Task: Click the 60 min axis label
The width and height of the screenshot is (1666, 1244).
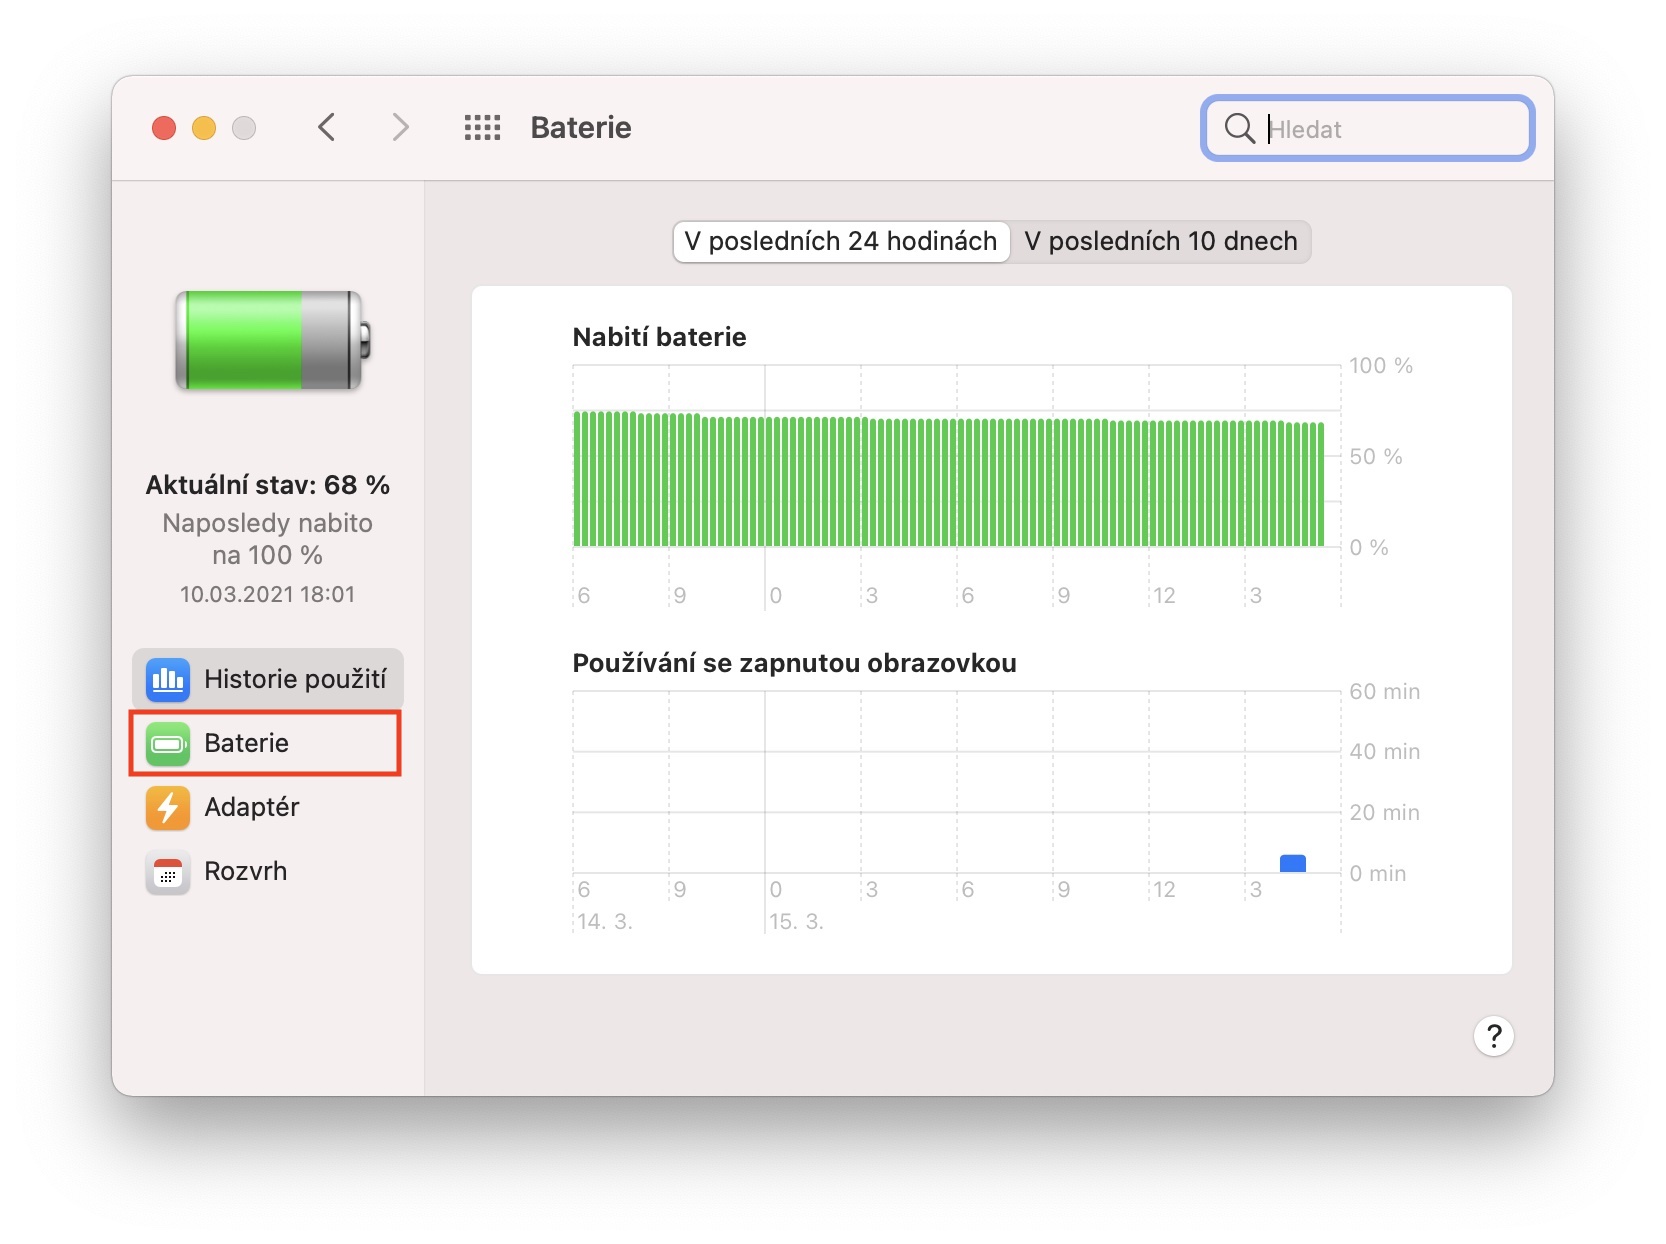Action: tap(1384, 692)
